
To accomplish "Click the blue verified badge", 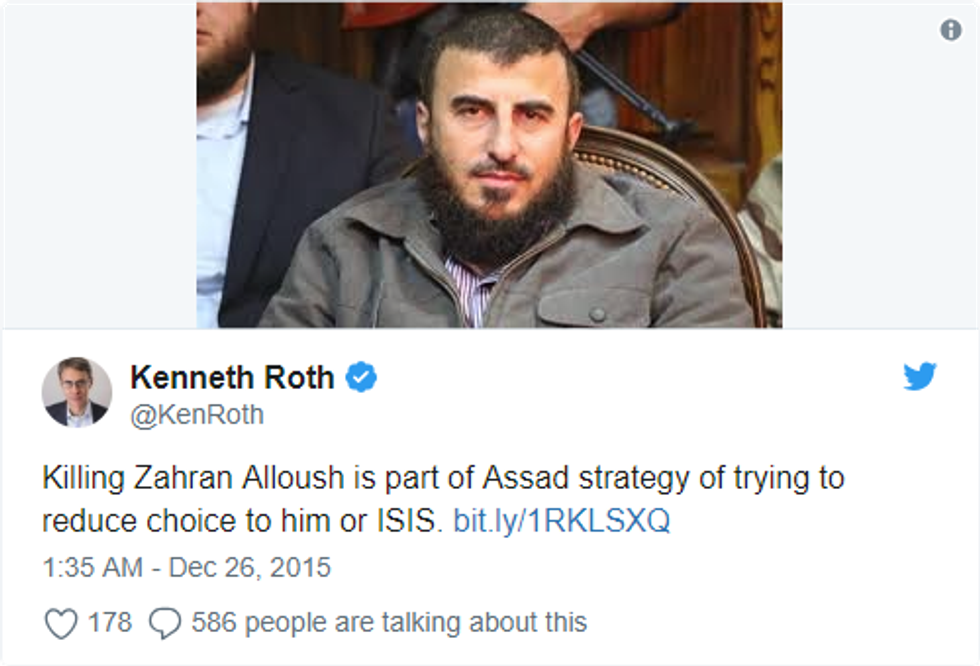I will 361,378.
